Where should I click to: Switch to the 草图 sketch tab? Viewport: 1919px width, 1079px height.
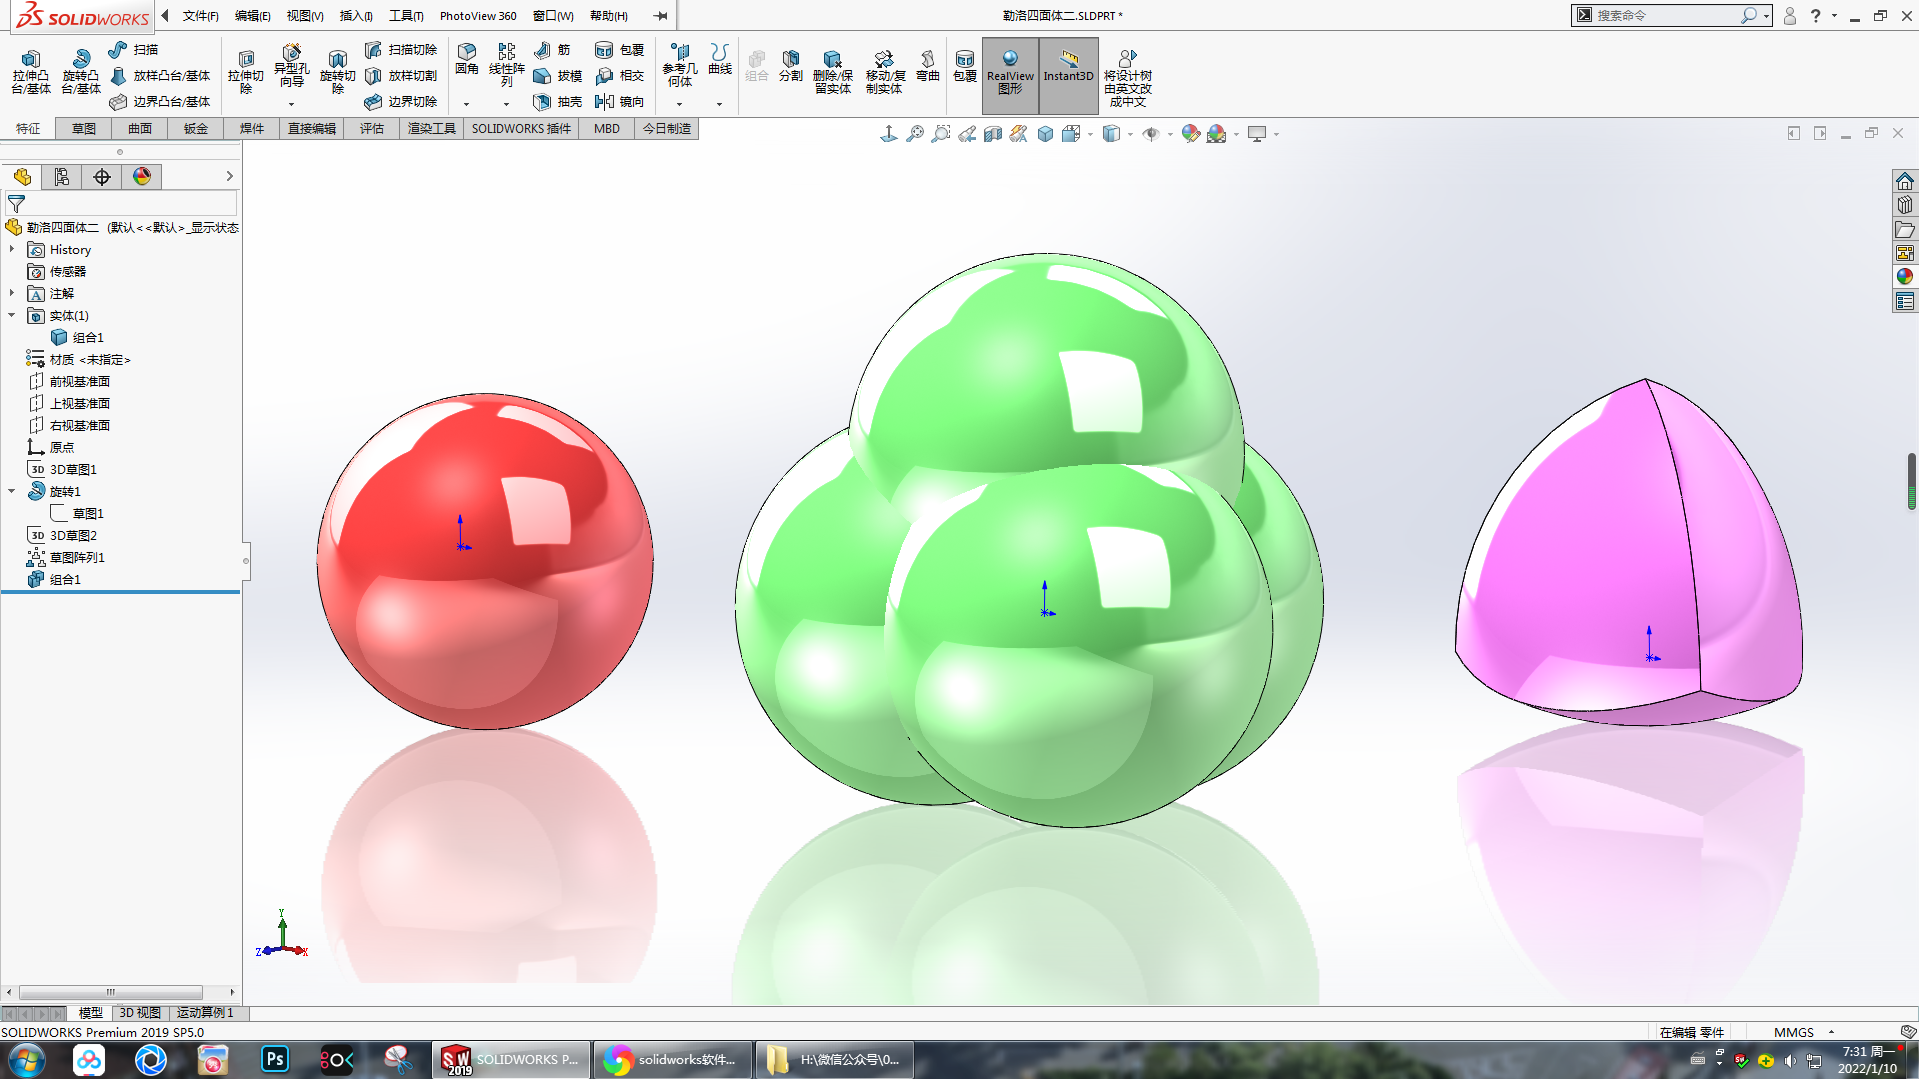click(84, 128)
